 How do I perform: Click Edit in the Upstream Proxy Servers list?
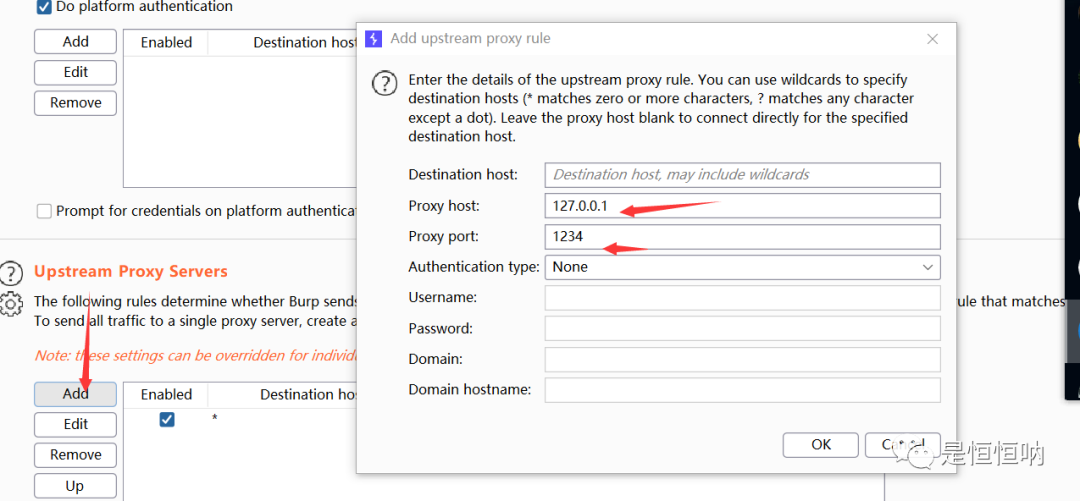click(x=75, y=424)
